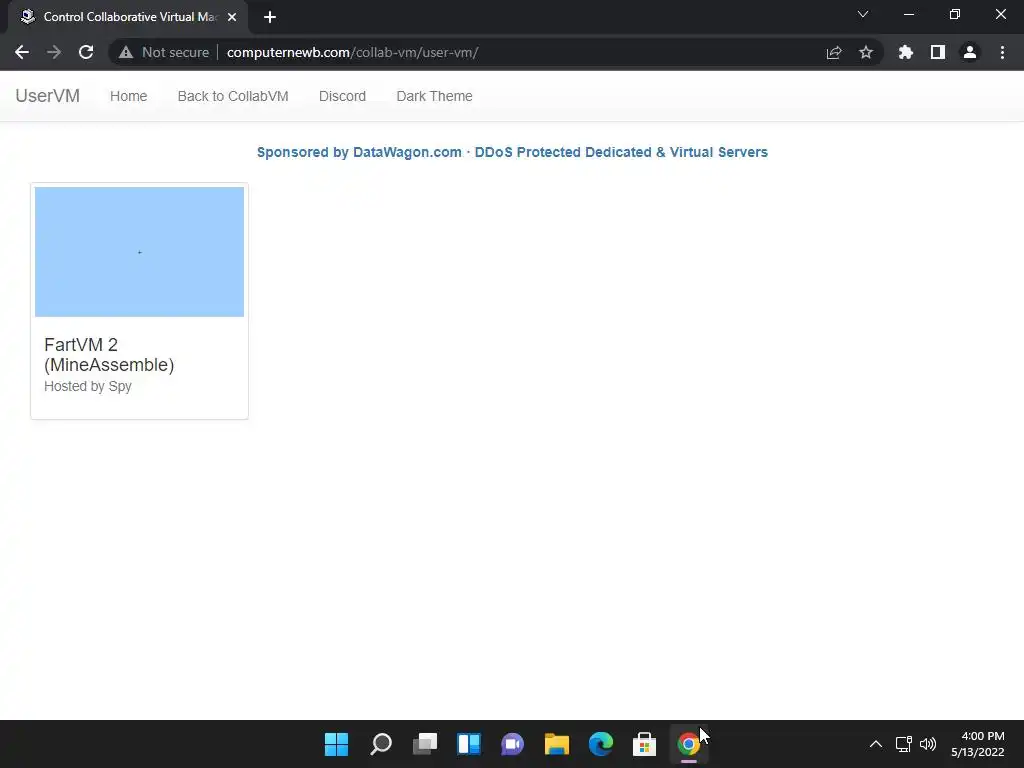Open the Not secure site info warning

pos(164,52)
